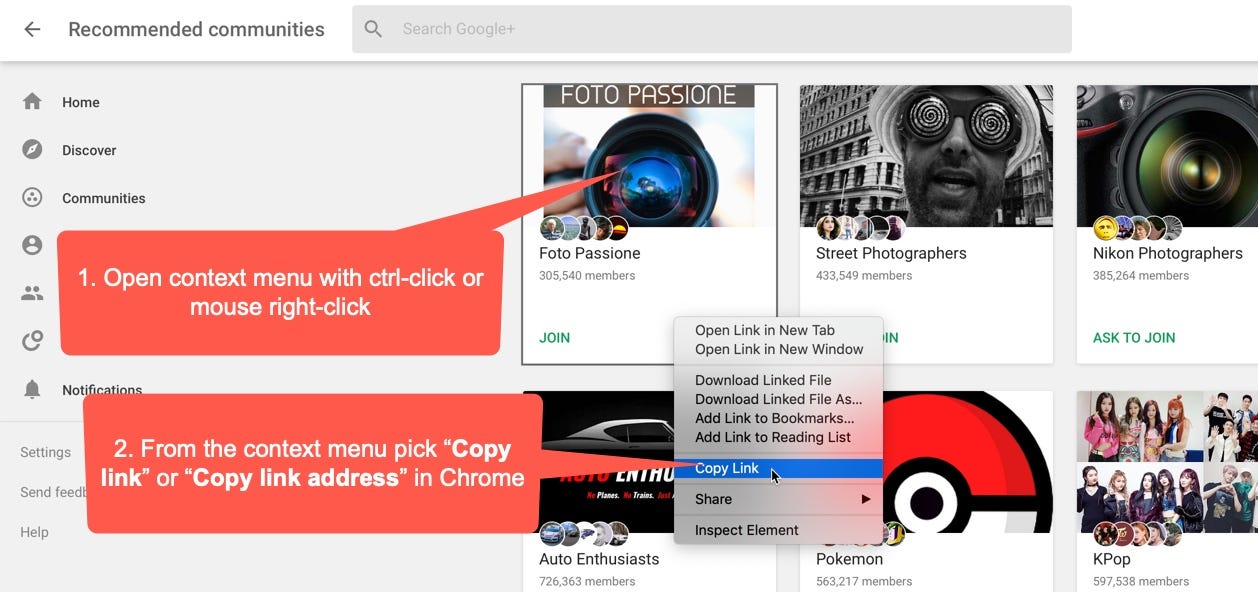Click KPop member avatars
The height and width of the screenshot is (592, 1258).
(x=1138, y=534)
